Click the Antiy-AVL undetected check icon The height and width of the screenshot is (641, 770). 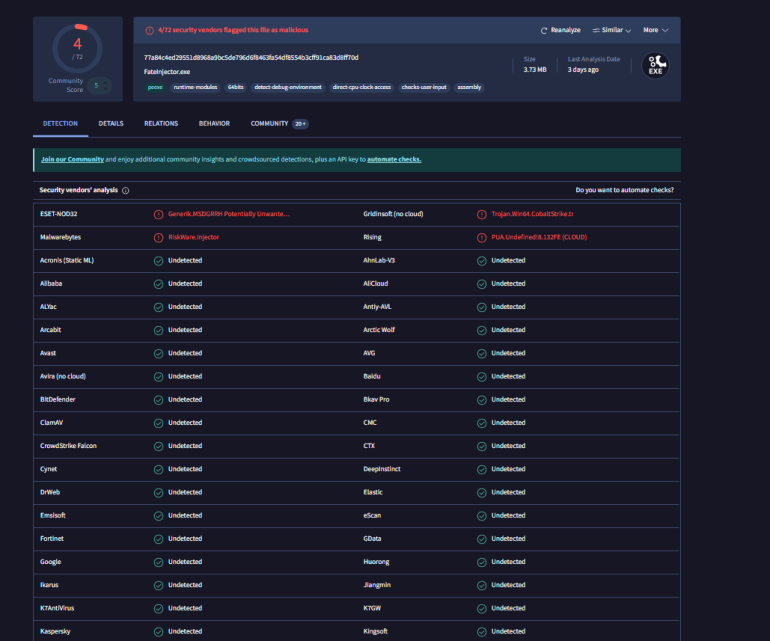click(x=482, y=307)
